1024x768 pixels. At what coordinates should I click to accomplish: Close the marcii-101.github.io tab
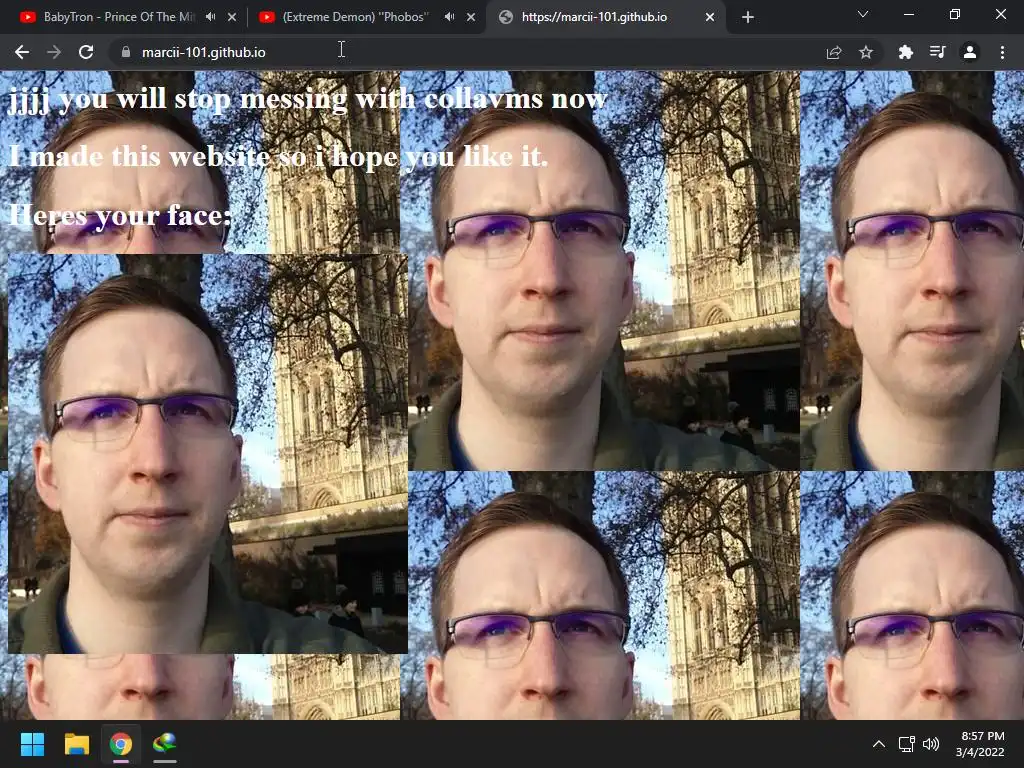(710, 17)
